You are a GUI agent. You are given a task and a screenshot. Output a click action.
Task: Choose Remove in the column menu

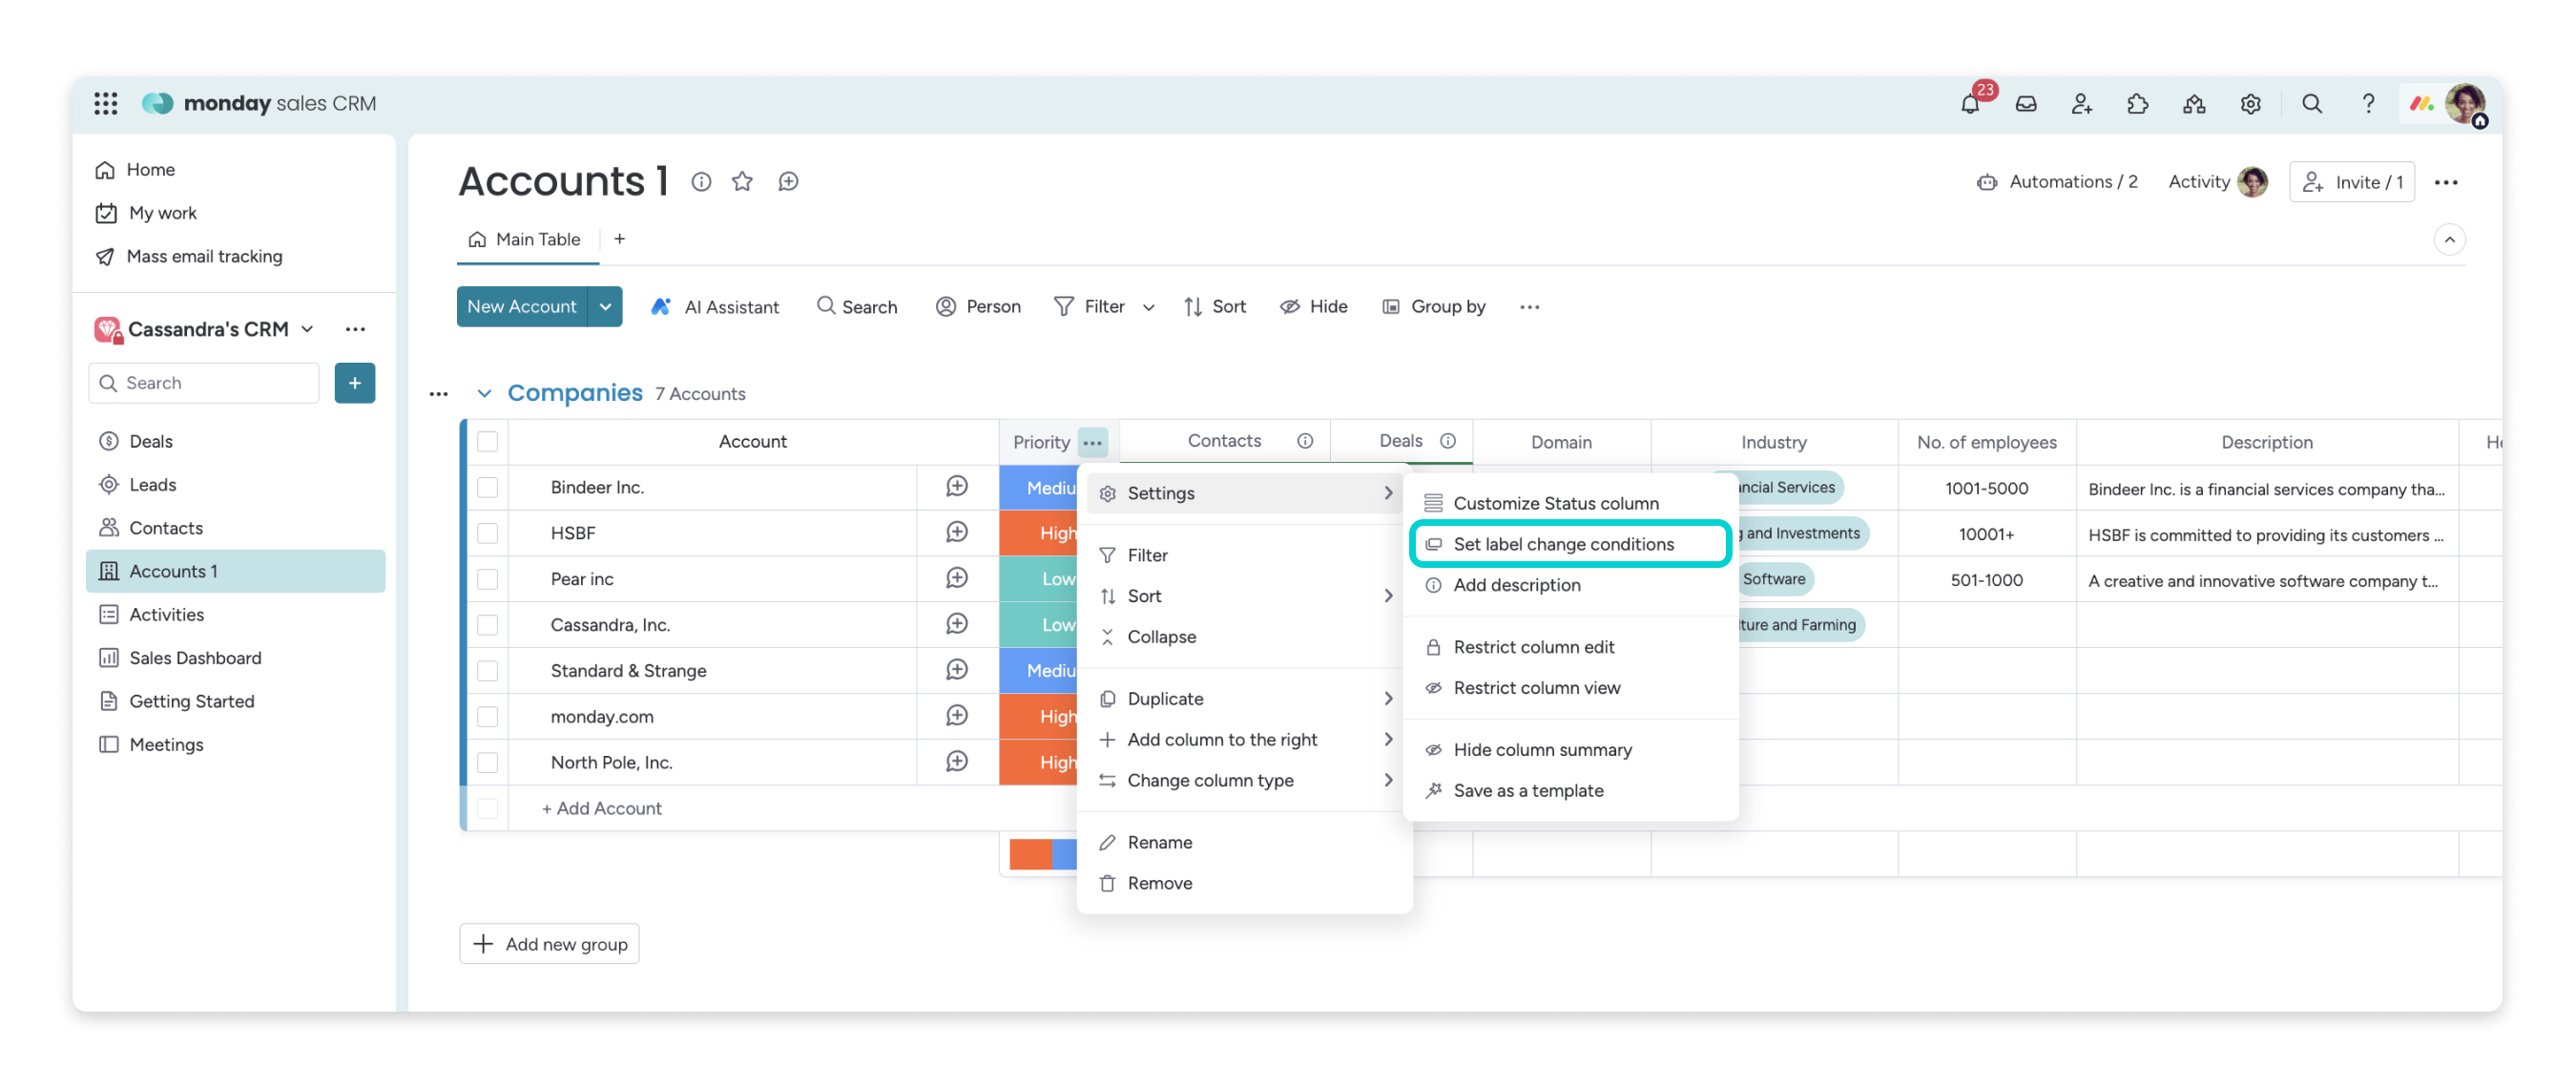point(1245,885)
